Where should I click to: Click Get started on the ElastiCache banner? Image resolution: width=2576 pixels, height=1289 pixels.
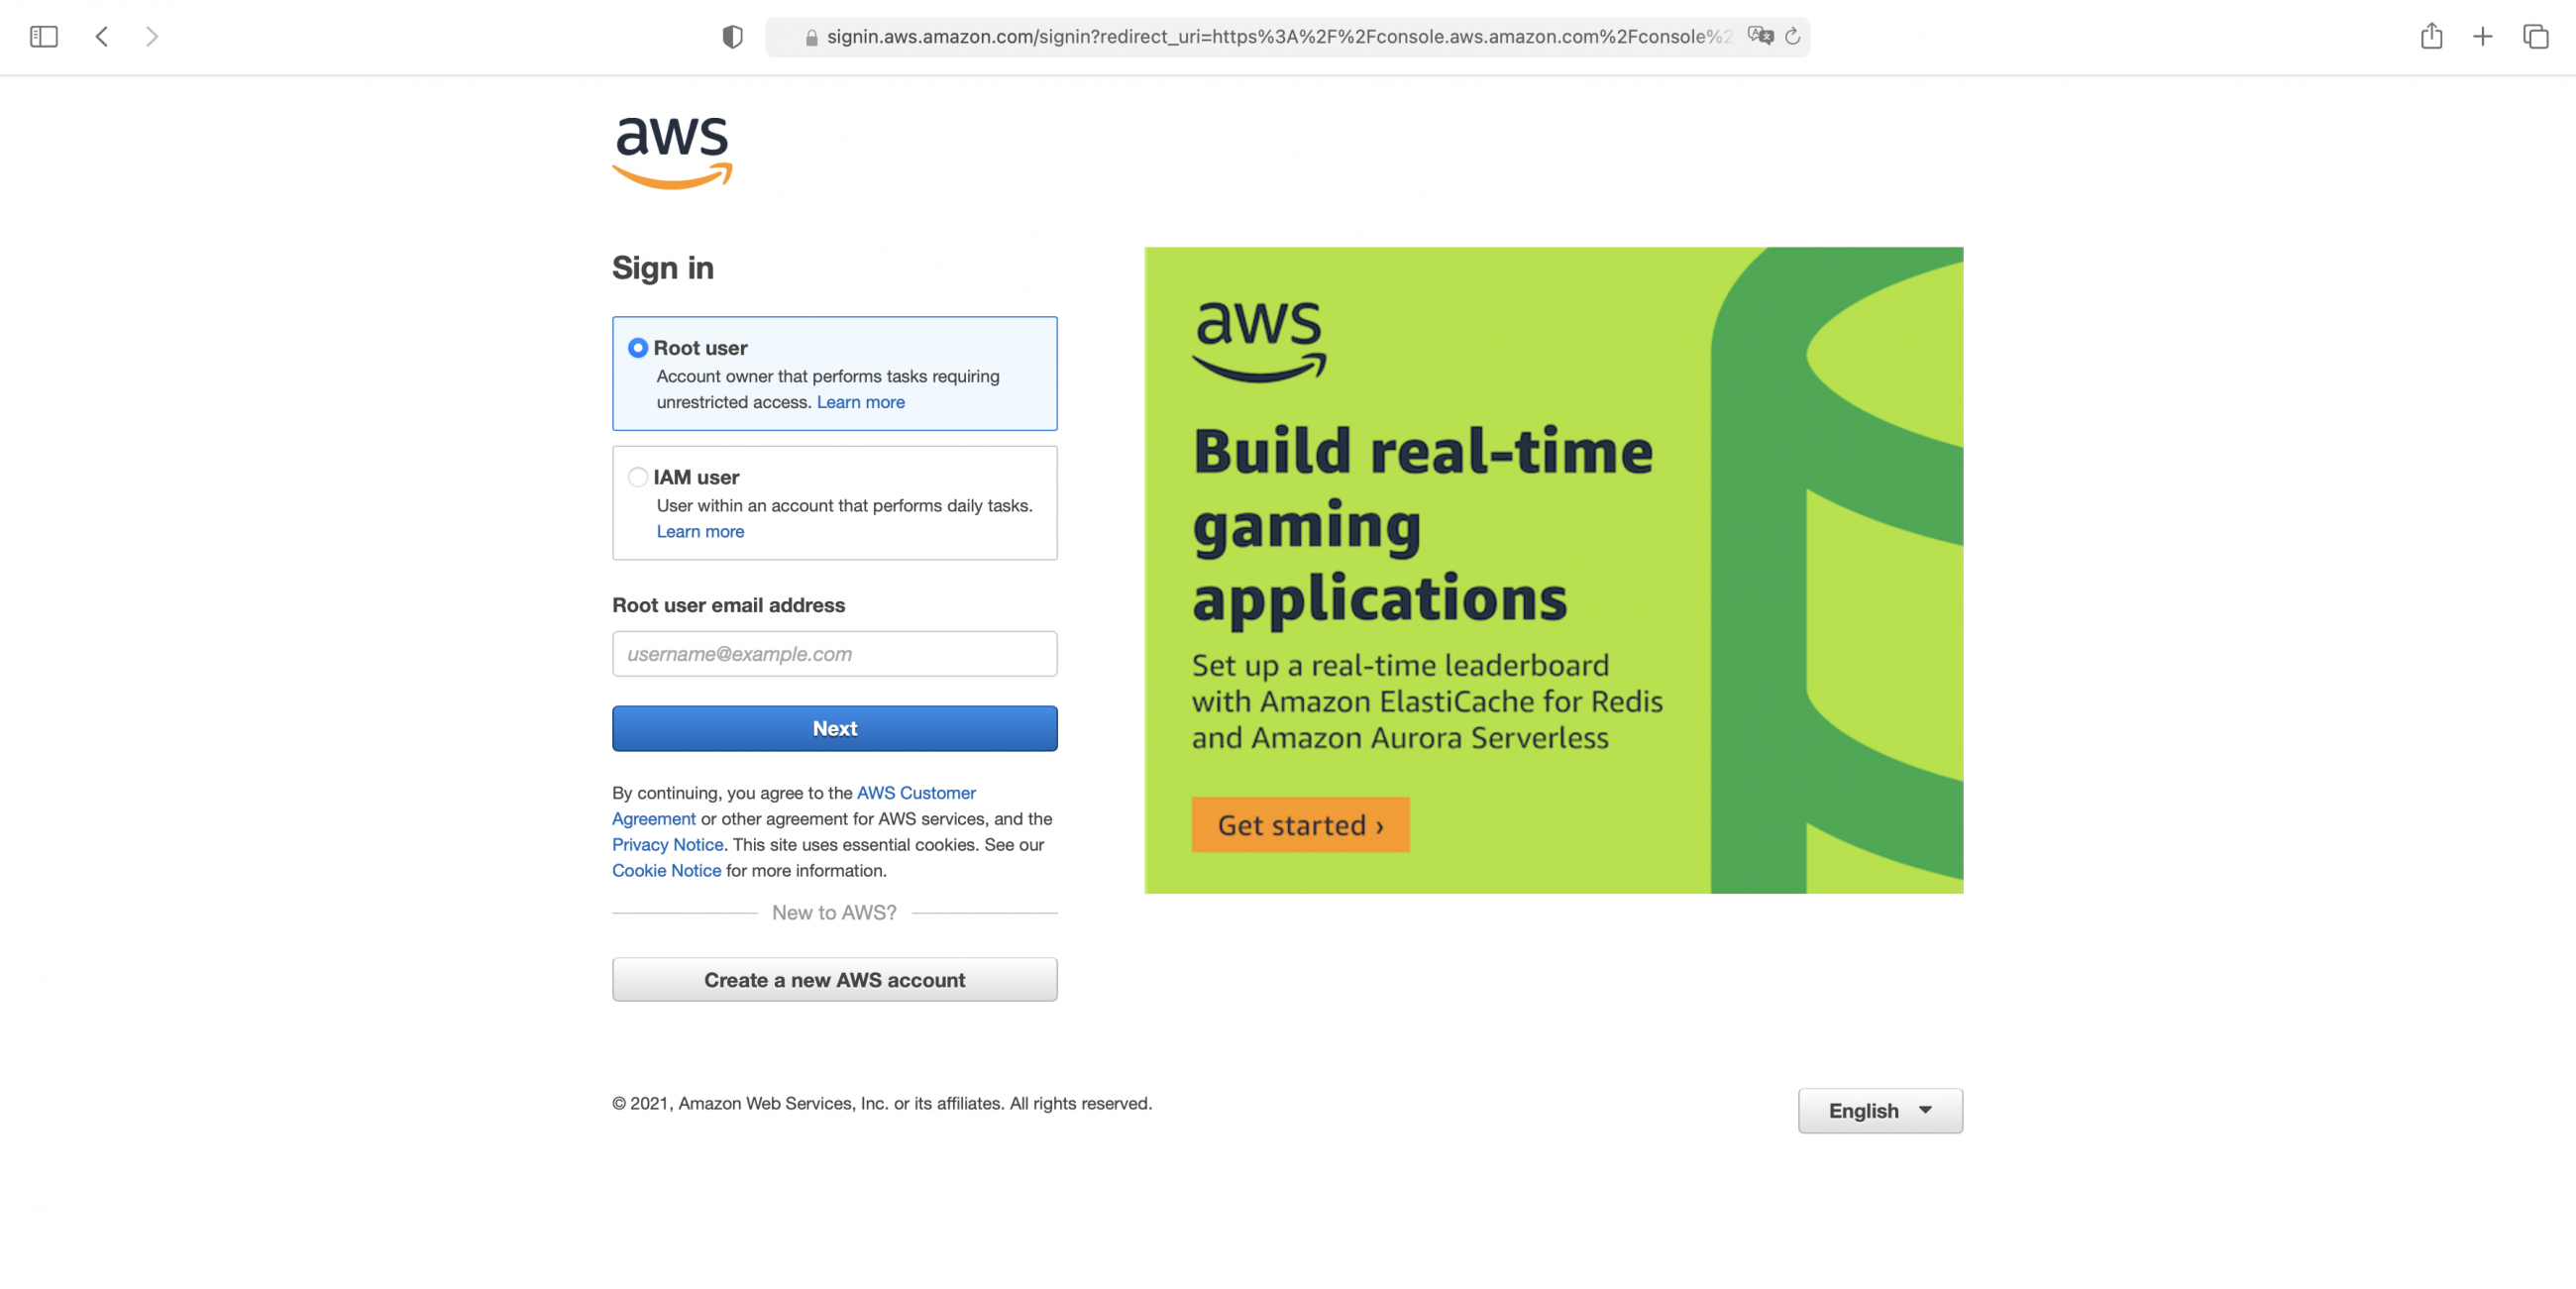tap(1300, 825)
